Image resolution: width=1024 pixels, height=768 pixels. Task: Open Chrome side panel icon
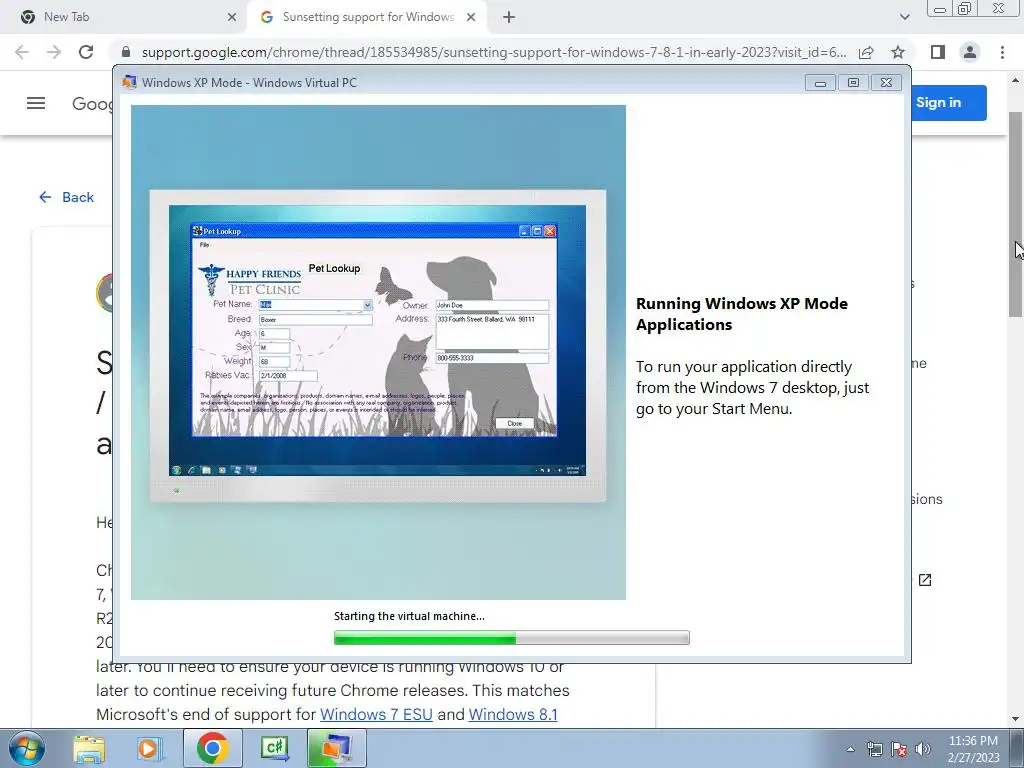[938, 52]
